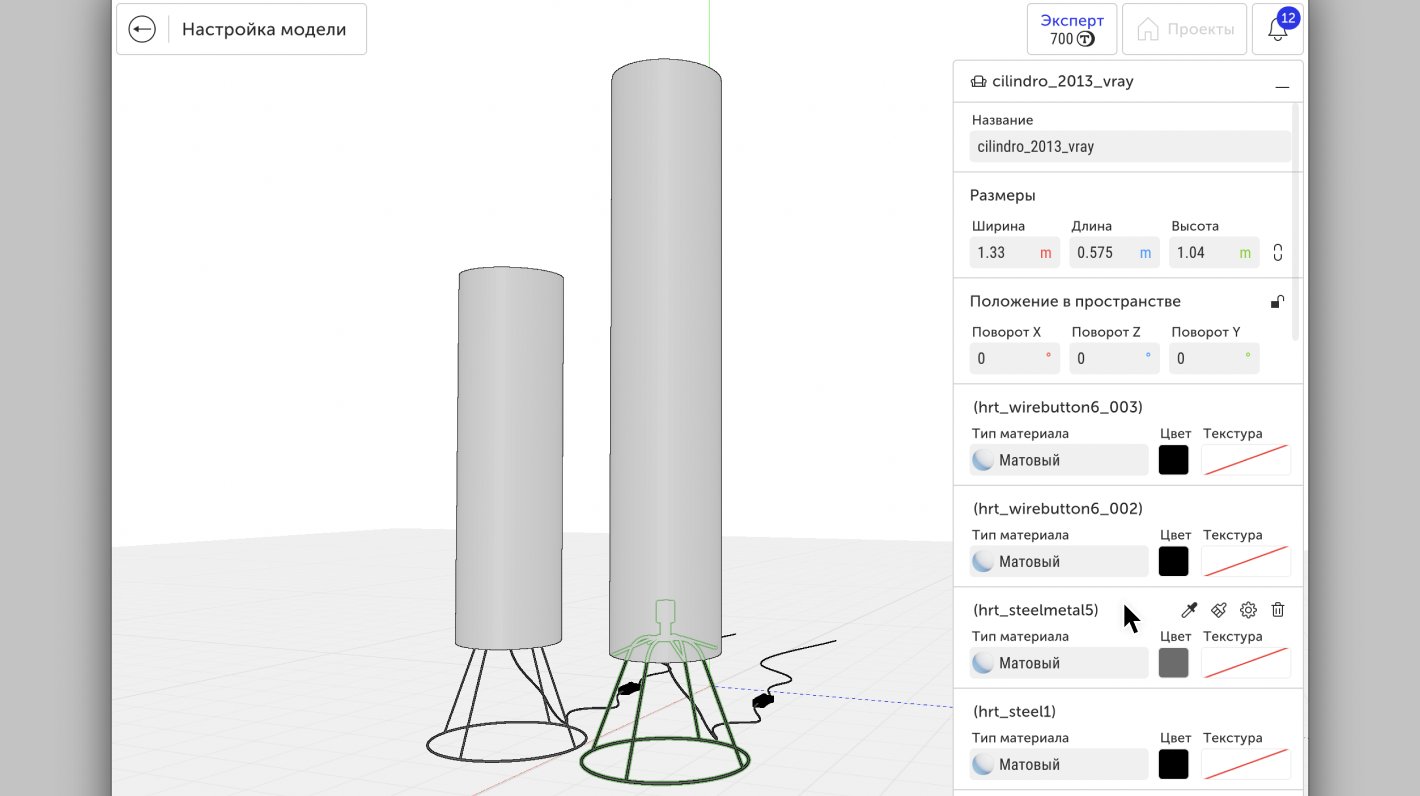Click the Название name input field
Image resolution: width=1420 pixels, height=796 pixels.
click(x=1130, y=147)
